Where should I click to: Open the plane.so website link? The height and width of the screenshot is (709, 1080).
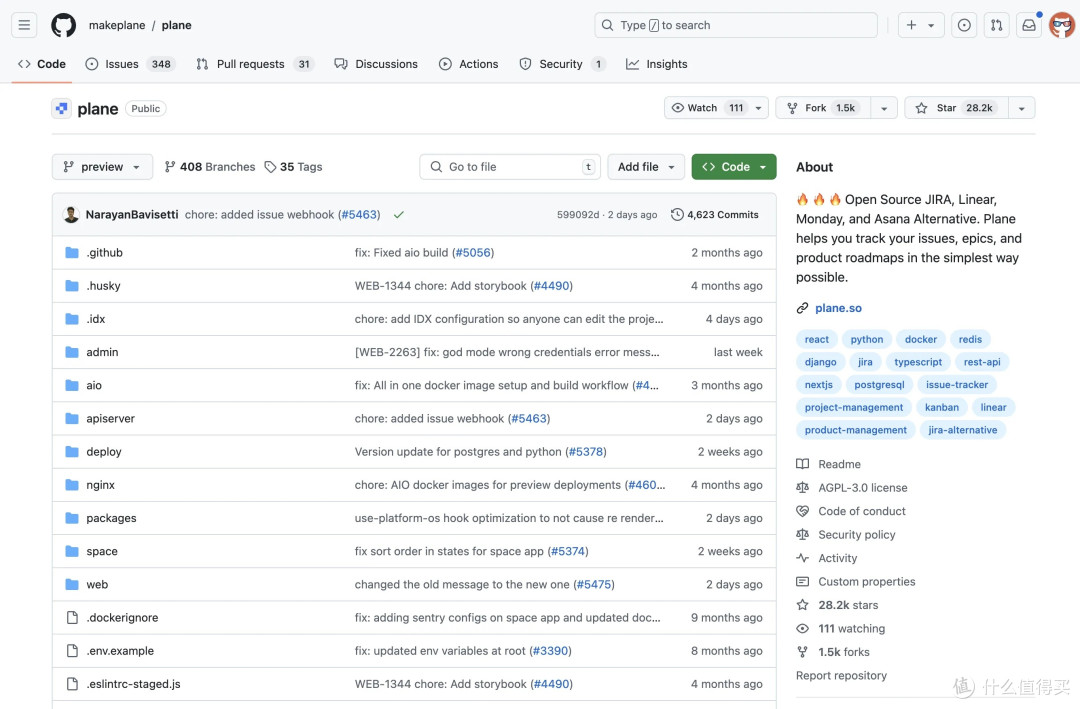838,308
